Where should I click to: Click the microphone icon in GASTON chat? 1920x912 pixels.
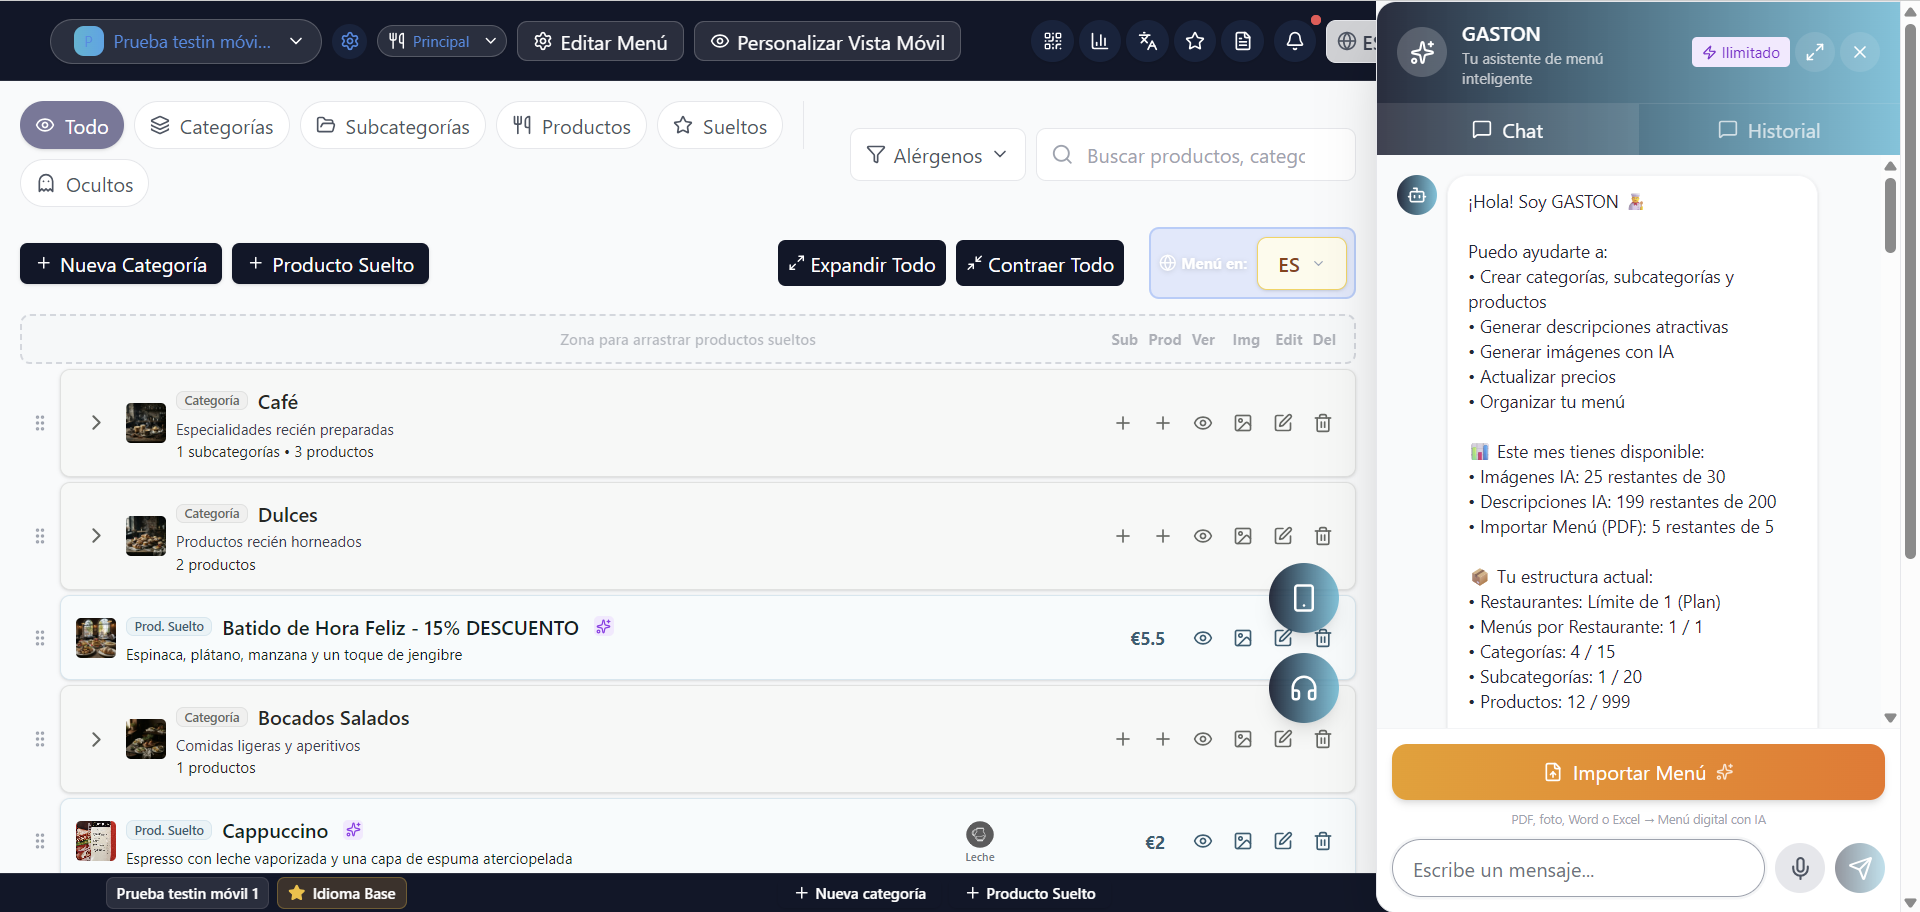(x=1799, y=868)
